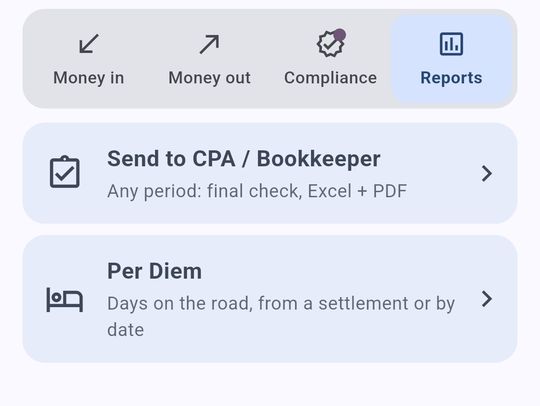Click the purple notification dot on Compliance
This screenshot has width=540, height=406.
(x=340, y=35)
